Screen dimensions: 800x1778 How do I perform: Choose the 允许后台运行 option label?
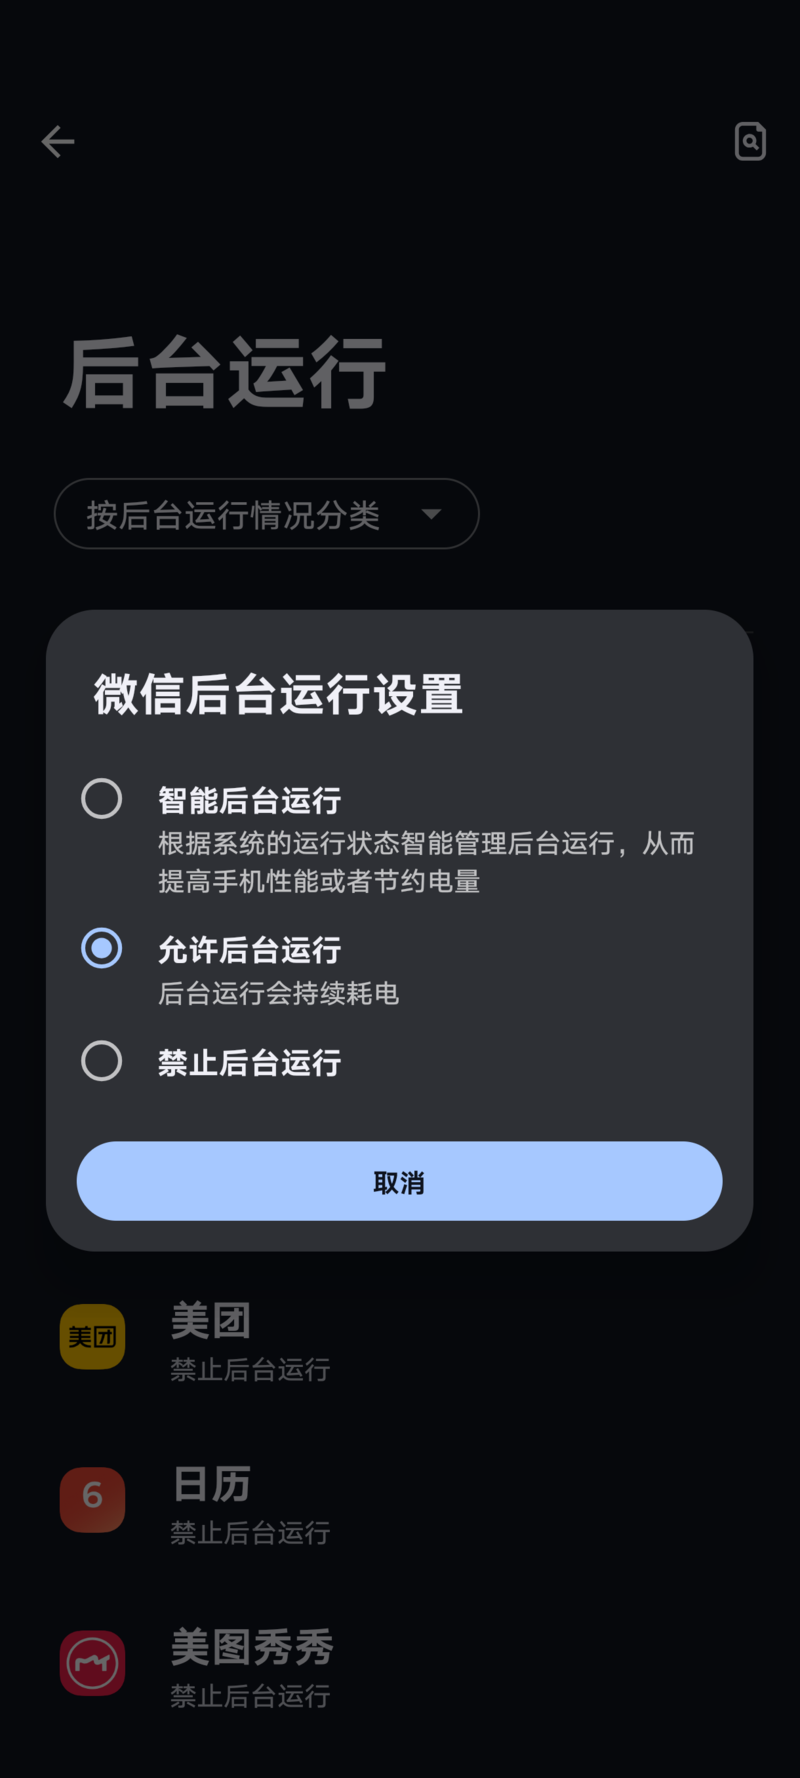tap(250, 950)
